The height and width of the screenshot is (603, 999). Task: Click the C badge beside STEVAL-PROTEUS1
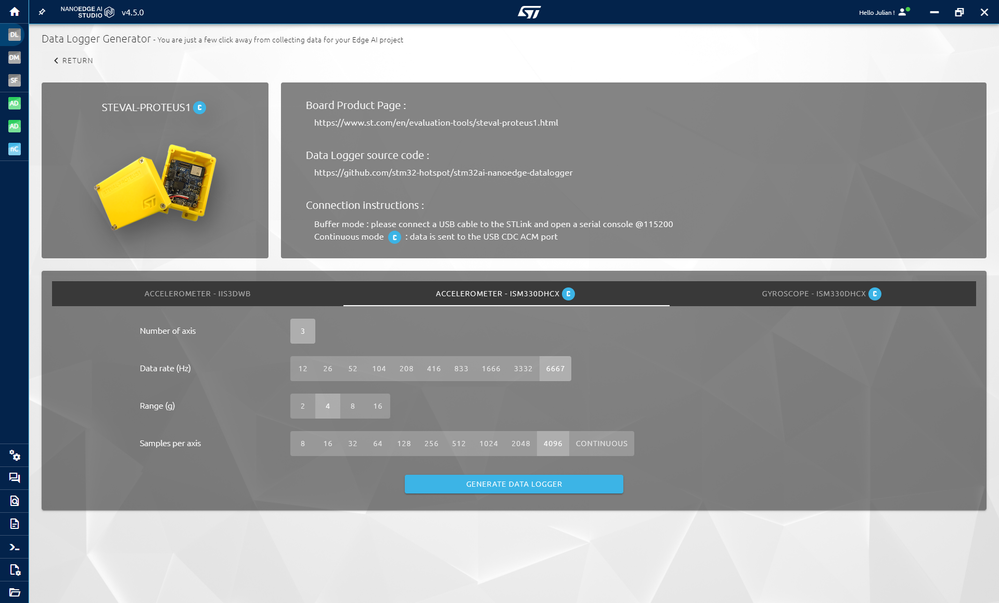tap(199, 108)
